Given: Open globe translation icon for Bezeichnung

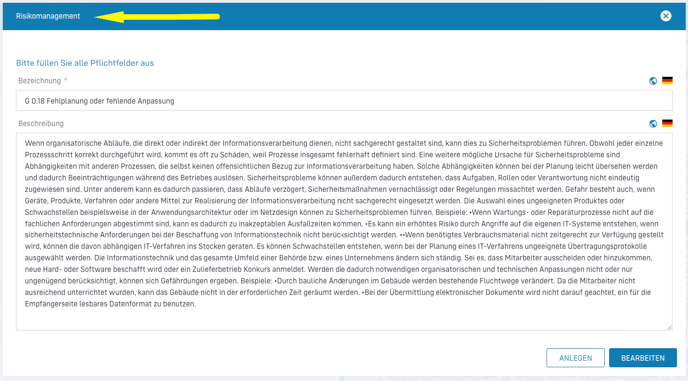Looking at the screenshot, I should click(653, 81).
